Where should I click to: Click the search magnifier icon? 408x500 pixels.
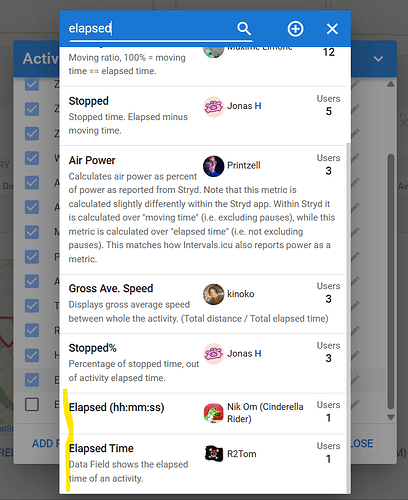tap(244, 29)
